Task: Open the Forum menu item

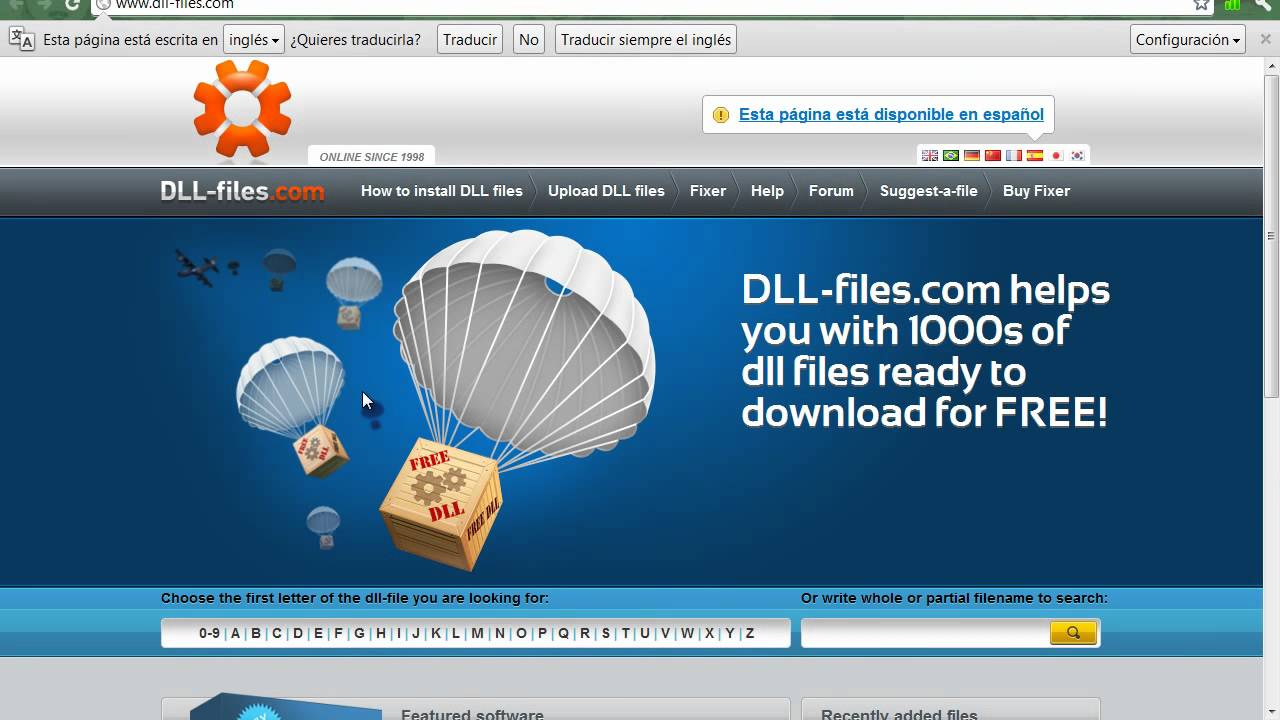Action: pos(831,191)
